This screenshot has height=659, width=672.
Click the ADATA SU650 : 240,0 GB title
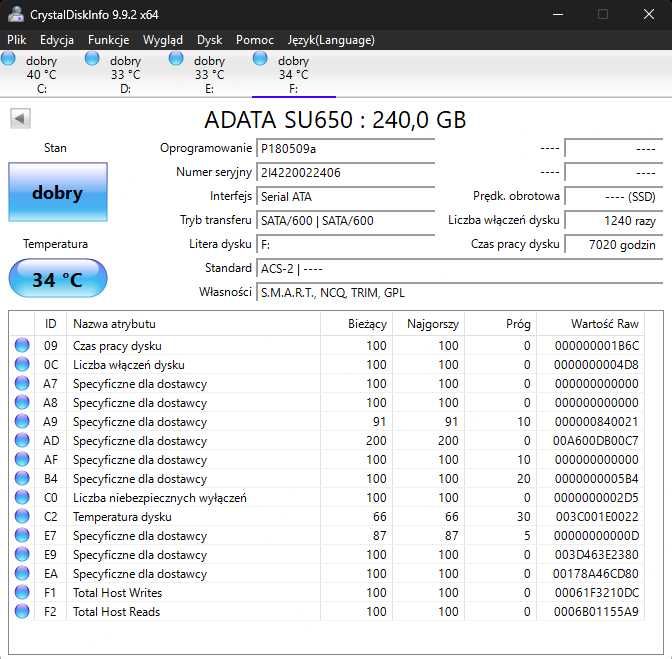click(335, 120)
